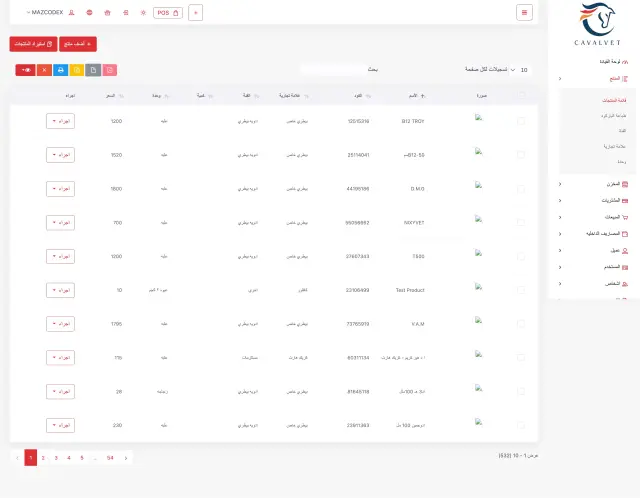Image resolution: width=640 pixels, height=498 pixels.
Task: Open action dropdown for Test Product row
Action: pyautogui.click(x=60, y=290)
